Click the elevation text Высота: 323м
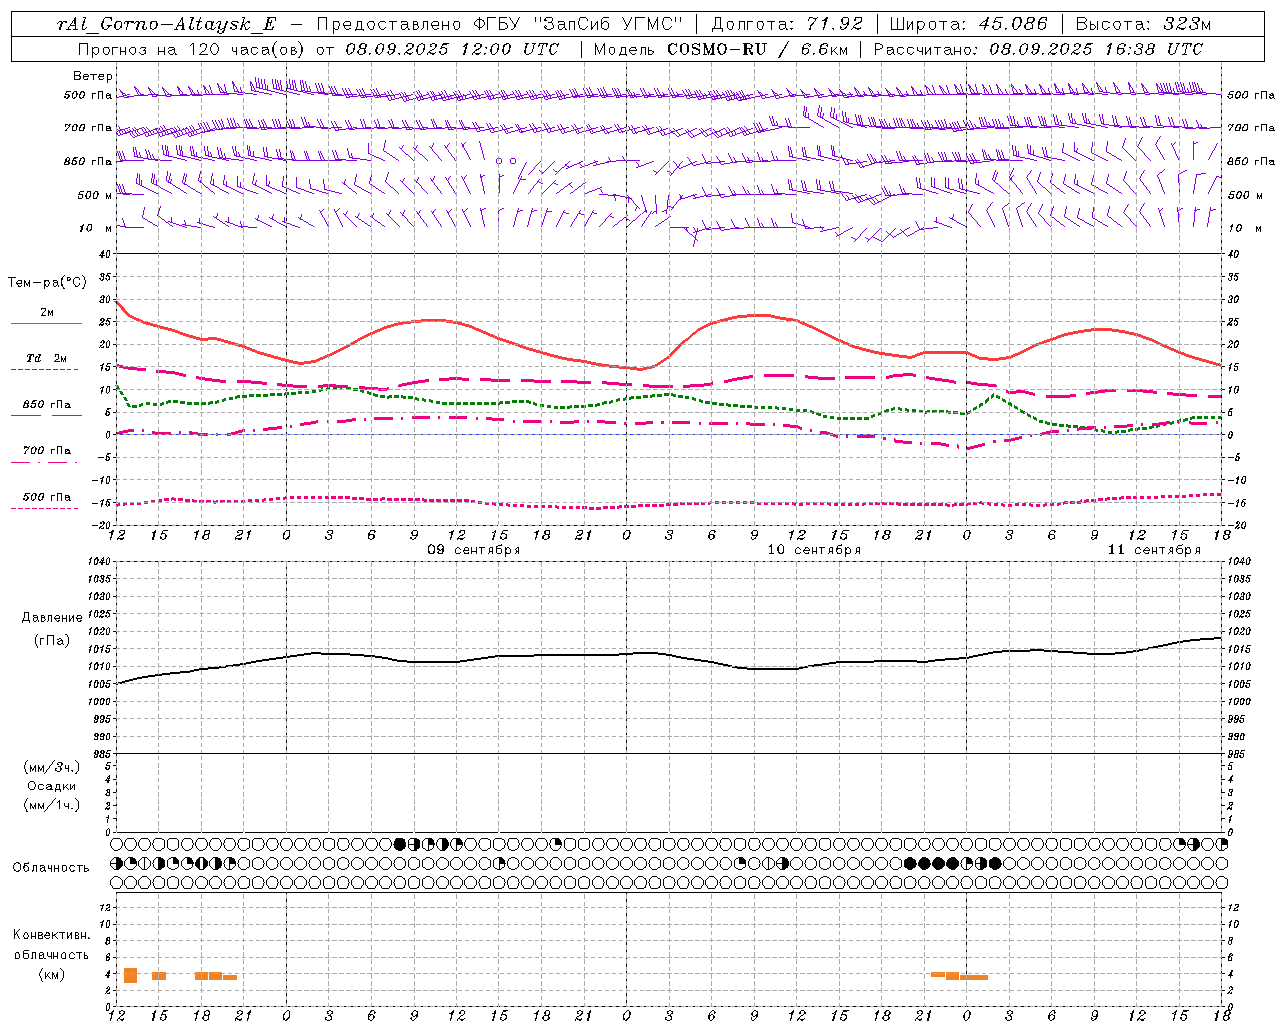Viewport: 1280px width, 1024px height. click(x=1144, y=24)
